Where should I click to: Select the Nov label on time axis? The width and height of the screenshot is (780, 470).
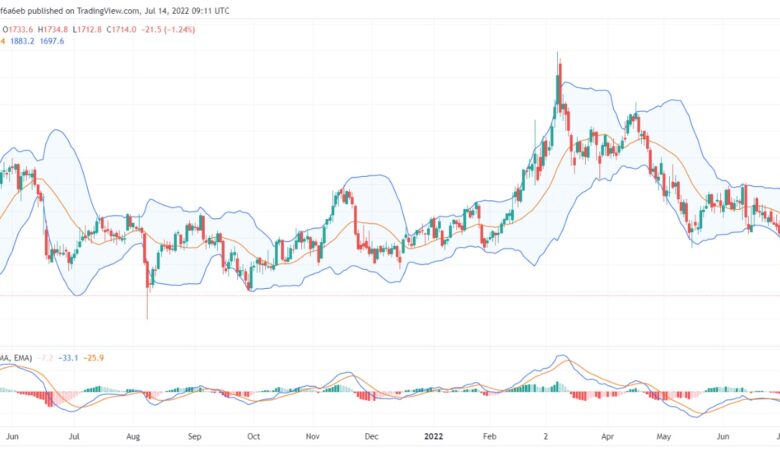(312, 436)
